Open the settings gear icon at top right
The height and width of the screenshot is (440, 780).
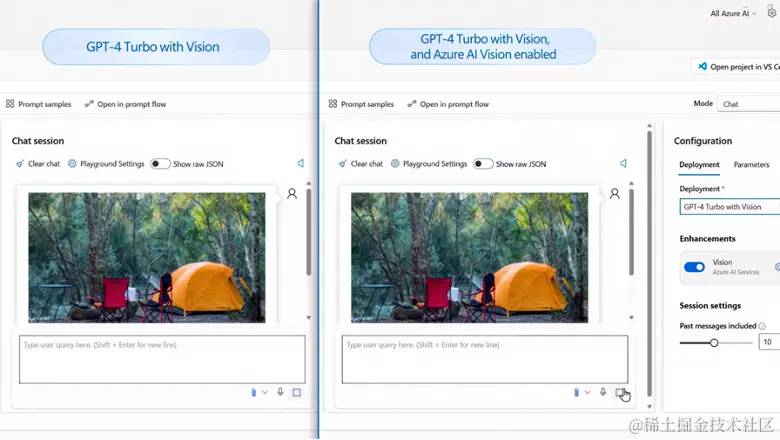tap(772, 12)
